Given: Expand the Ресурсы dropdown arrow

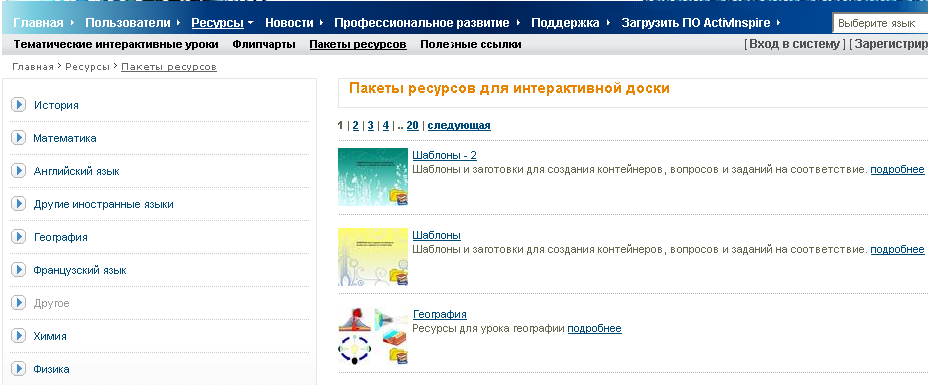Looking at the screenshot, I should pos(250,23).
